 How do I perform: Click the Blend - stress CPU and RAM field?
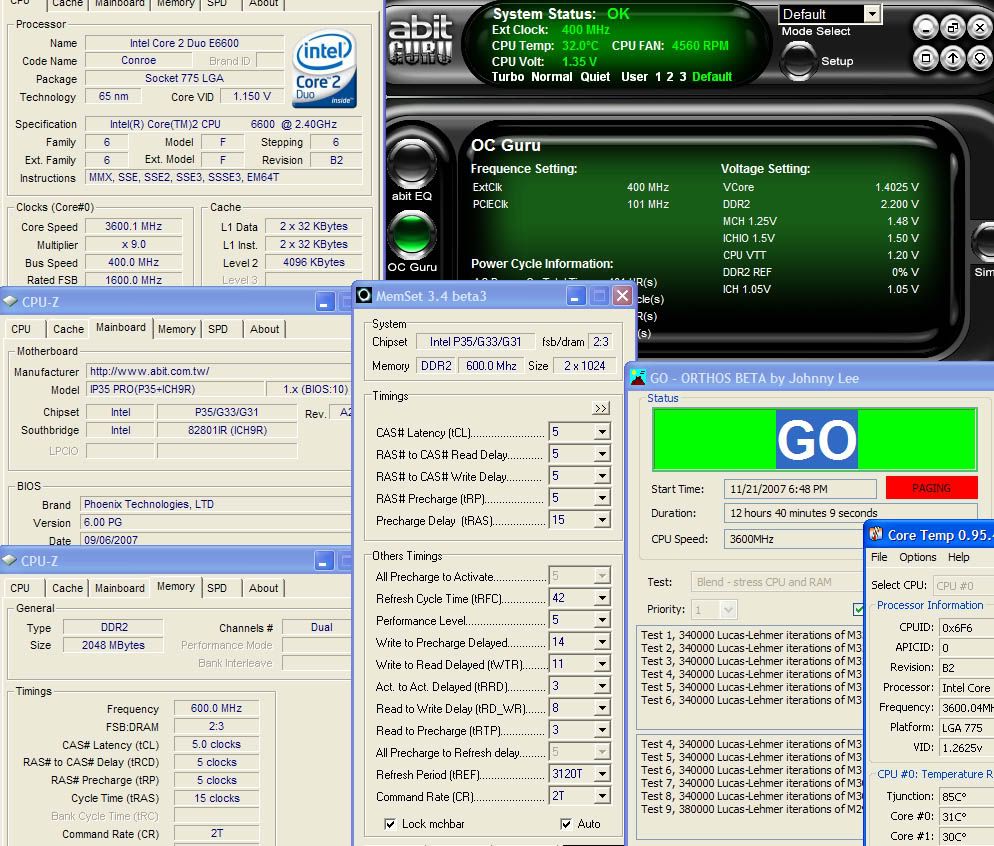point(778,582)
